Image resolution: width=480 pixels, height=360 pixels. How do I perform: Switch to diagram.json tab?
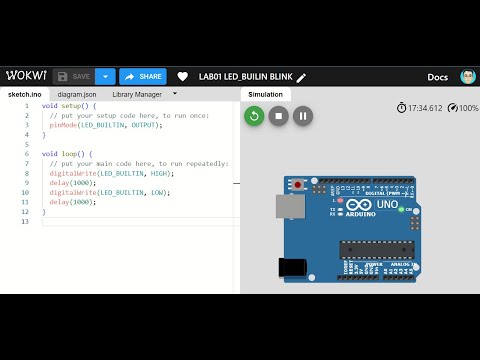[x=77, y=94]
